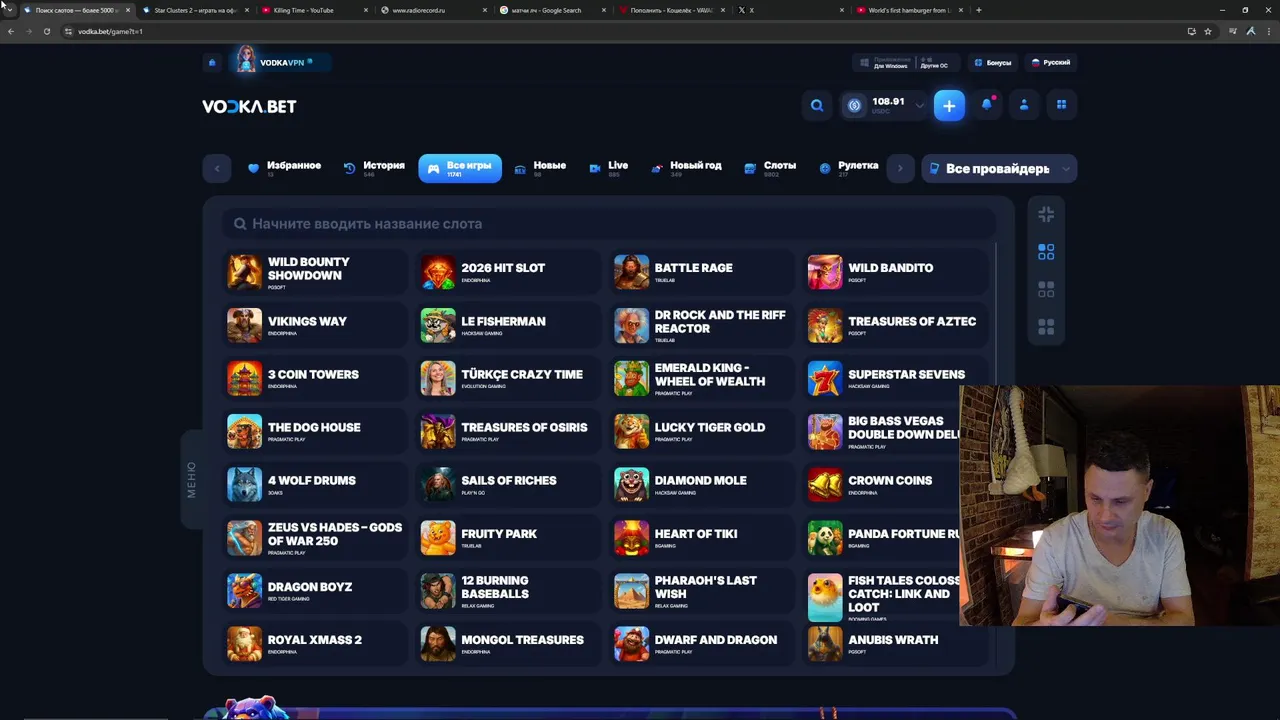1280x720 pixels.
Task: Open the Fruity Park game
Action: [x=507, y=538]
